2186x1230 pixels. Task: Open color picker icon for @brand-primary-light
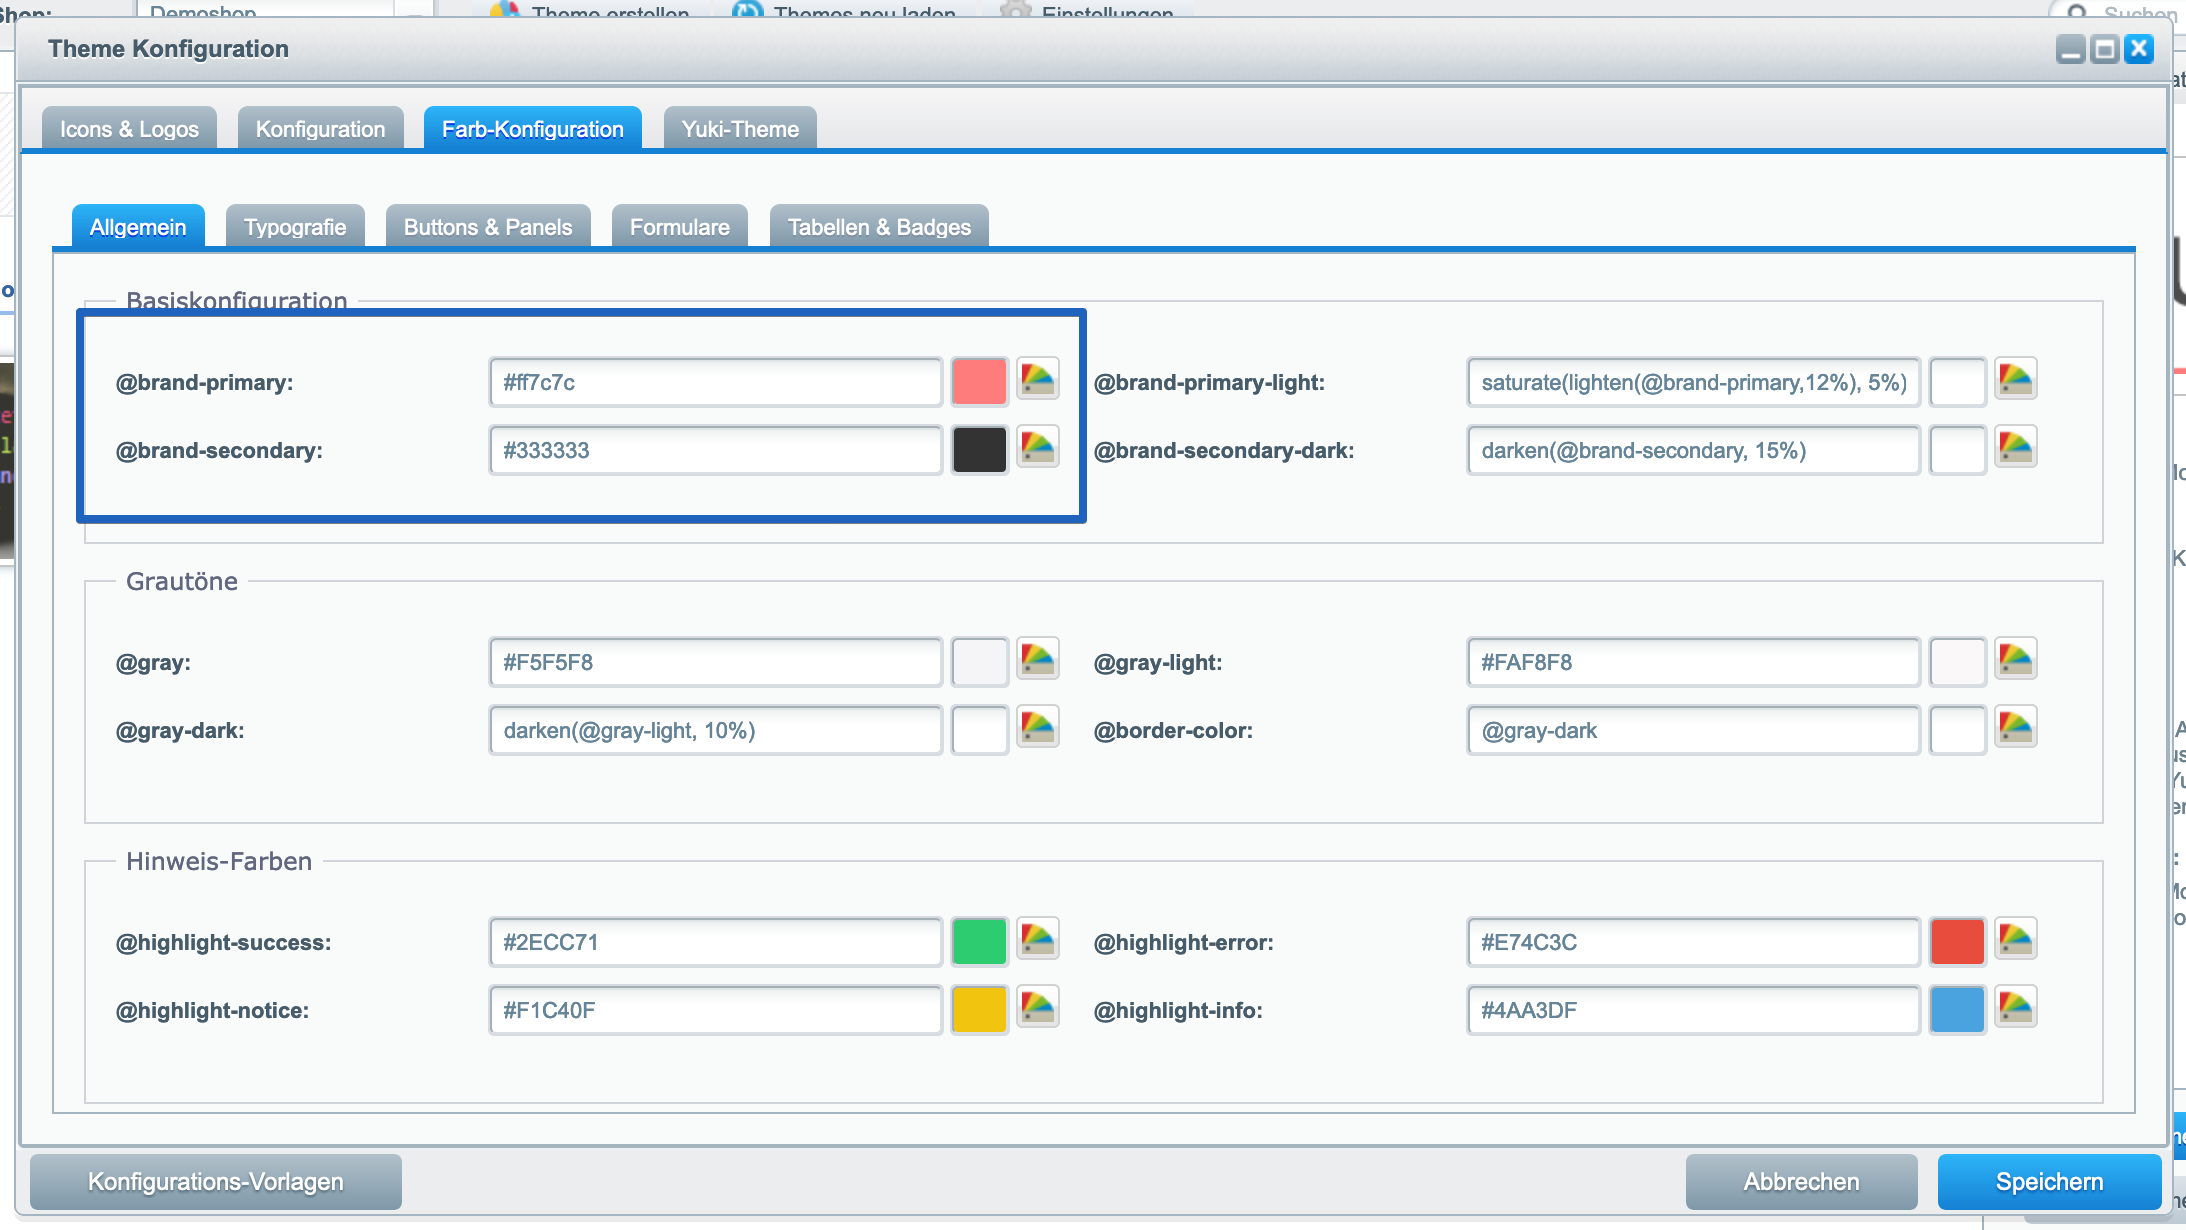coord(2015,380)
